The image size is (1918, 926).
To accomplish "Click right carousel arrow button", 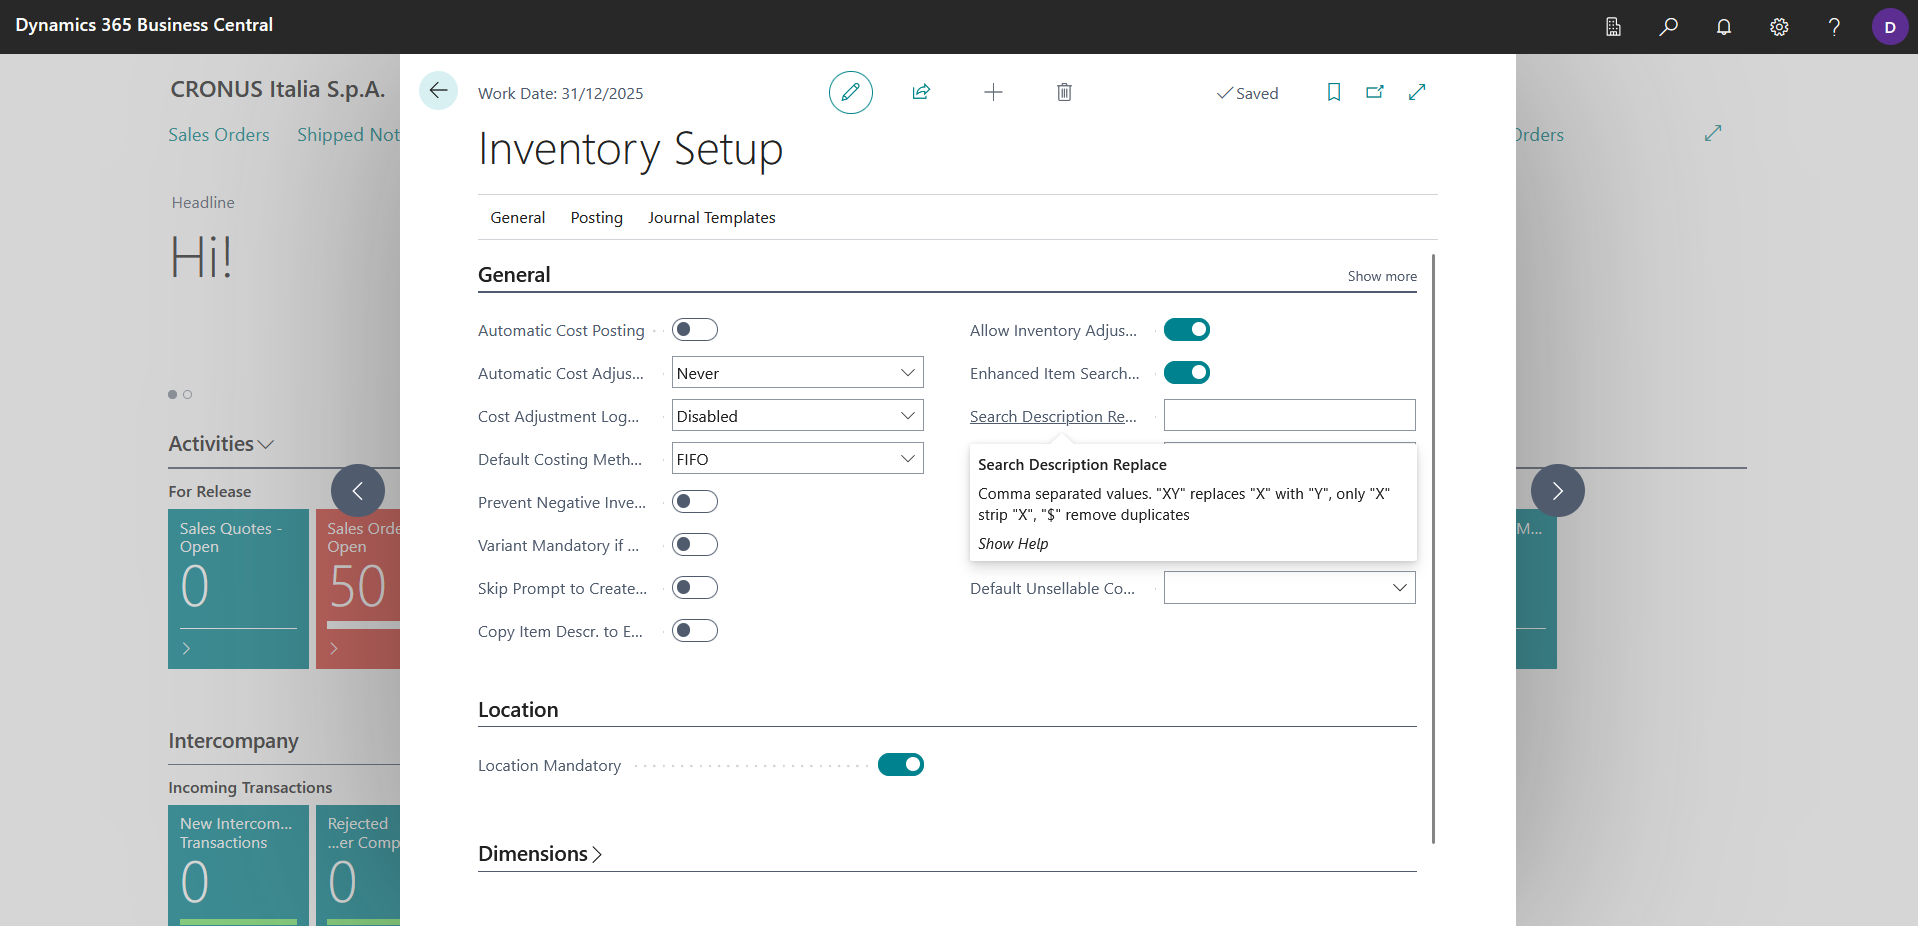I will click(1558, 491).
